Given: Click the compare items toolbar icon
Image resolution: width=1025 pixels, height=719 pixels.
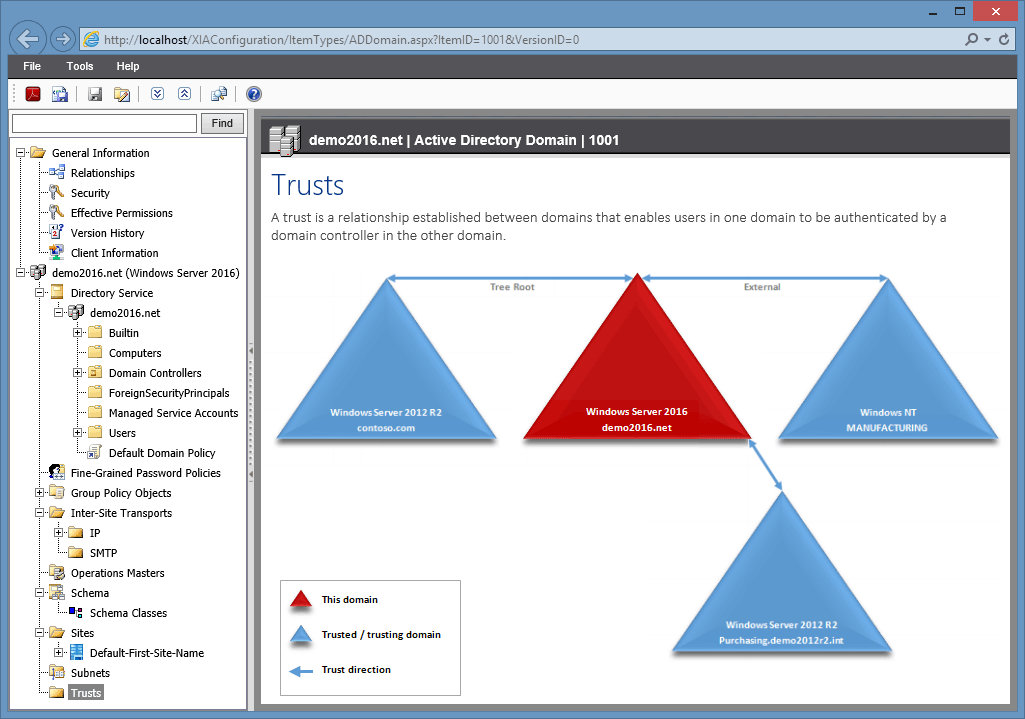Looking at the screenshot, I should coord(219,94).
